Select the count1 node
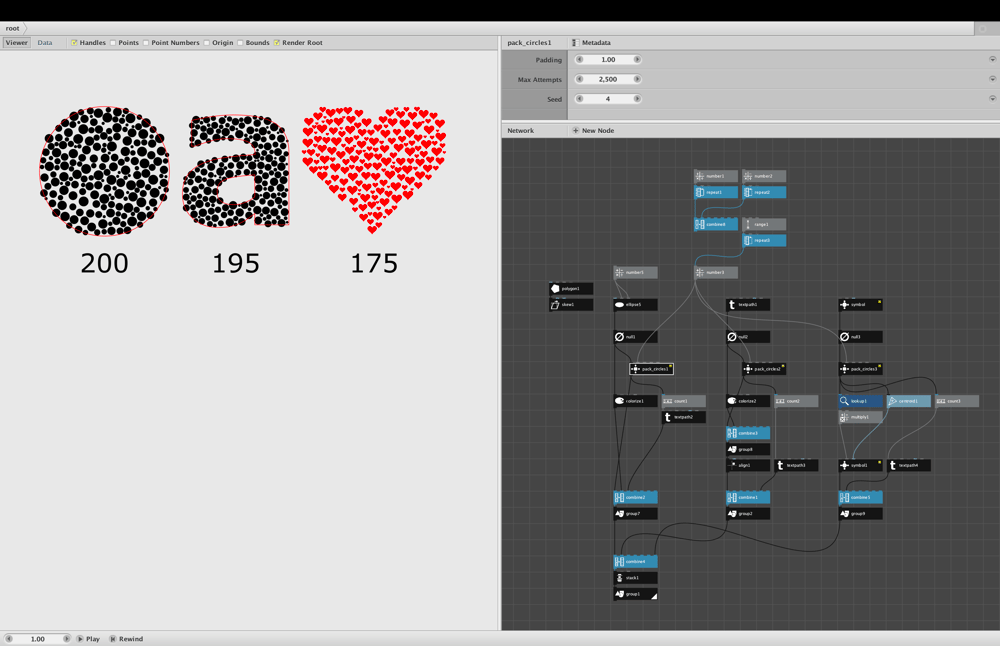This screenshot has height=646, width=1000. (x=684, y=401)
